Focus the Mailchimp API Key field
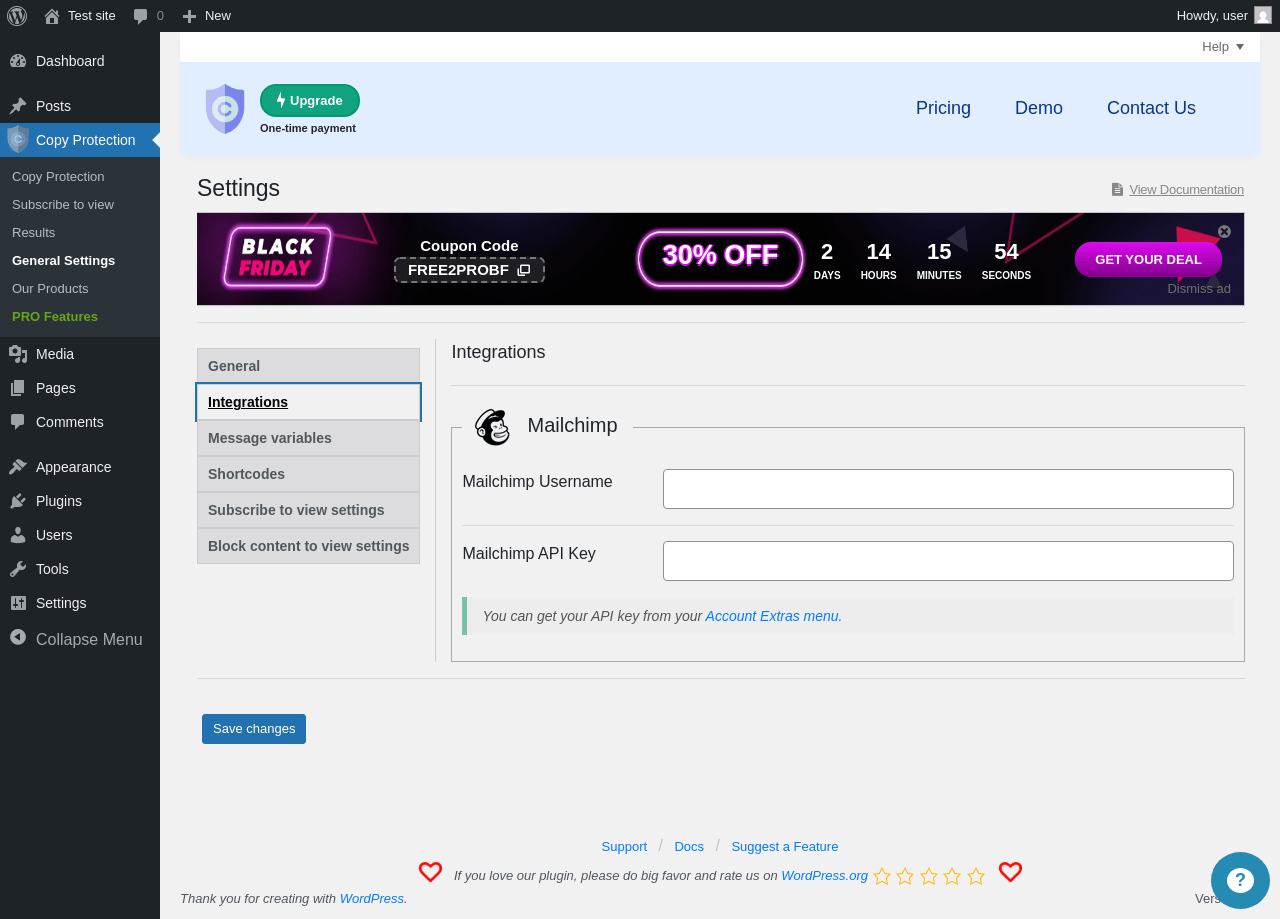This screenshot has width=1280, height=919. pyautogui.click(x=948, y=561)
